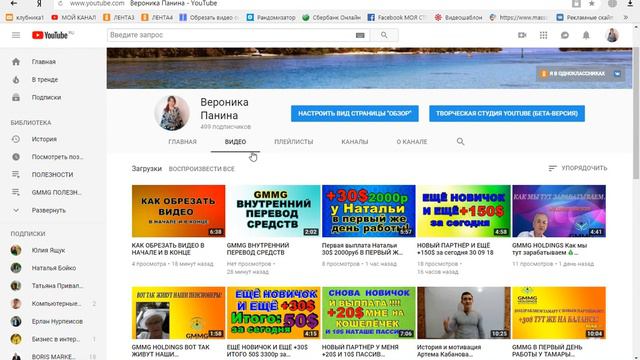The image size is (640, 360).
Task: Search the channel with magnifier icon
Action: coord(460,142)
